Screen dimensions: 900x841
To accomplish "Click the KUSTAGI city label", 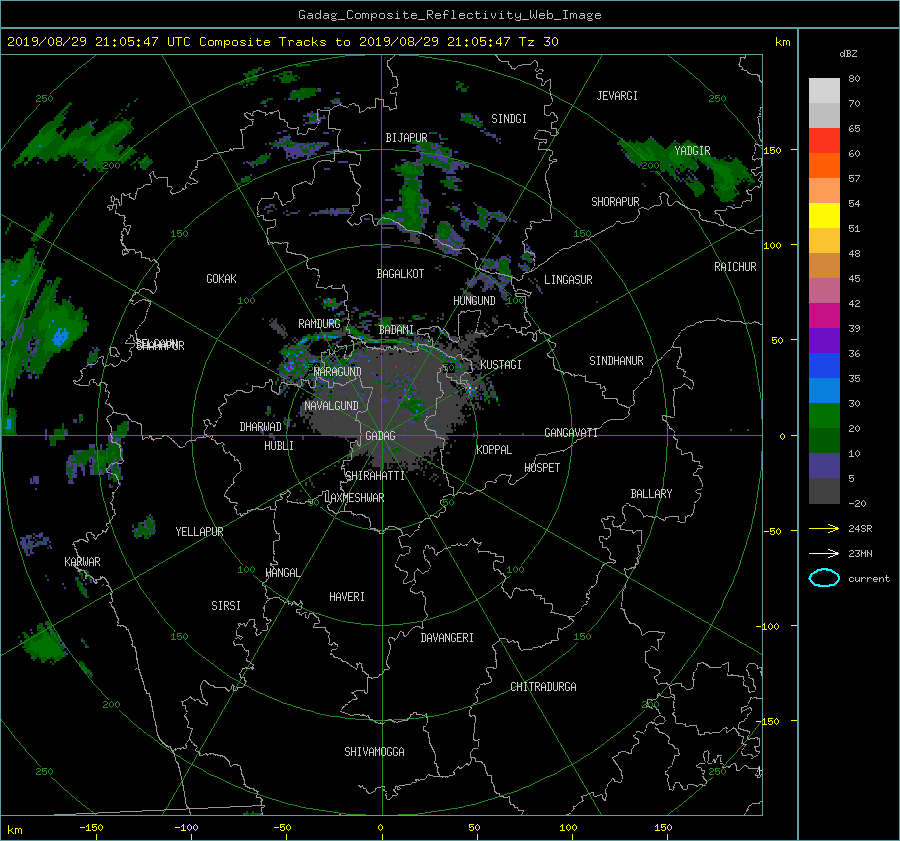I will 501,365.
